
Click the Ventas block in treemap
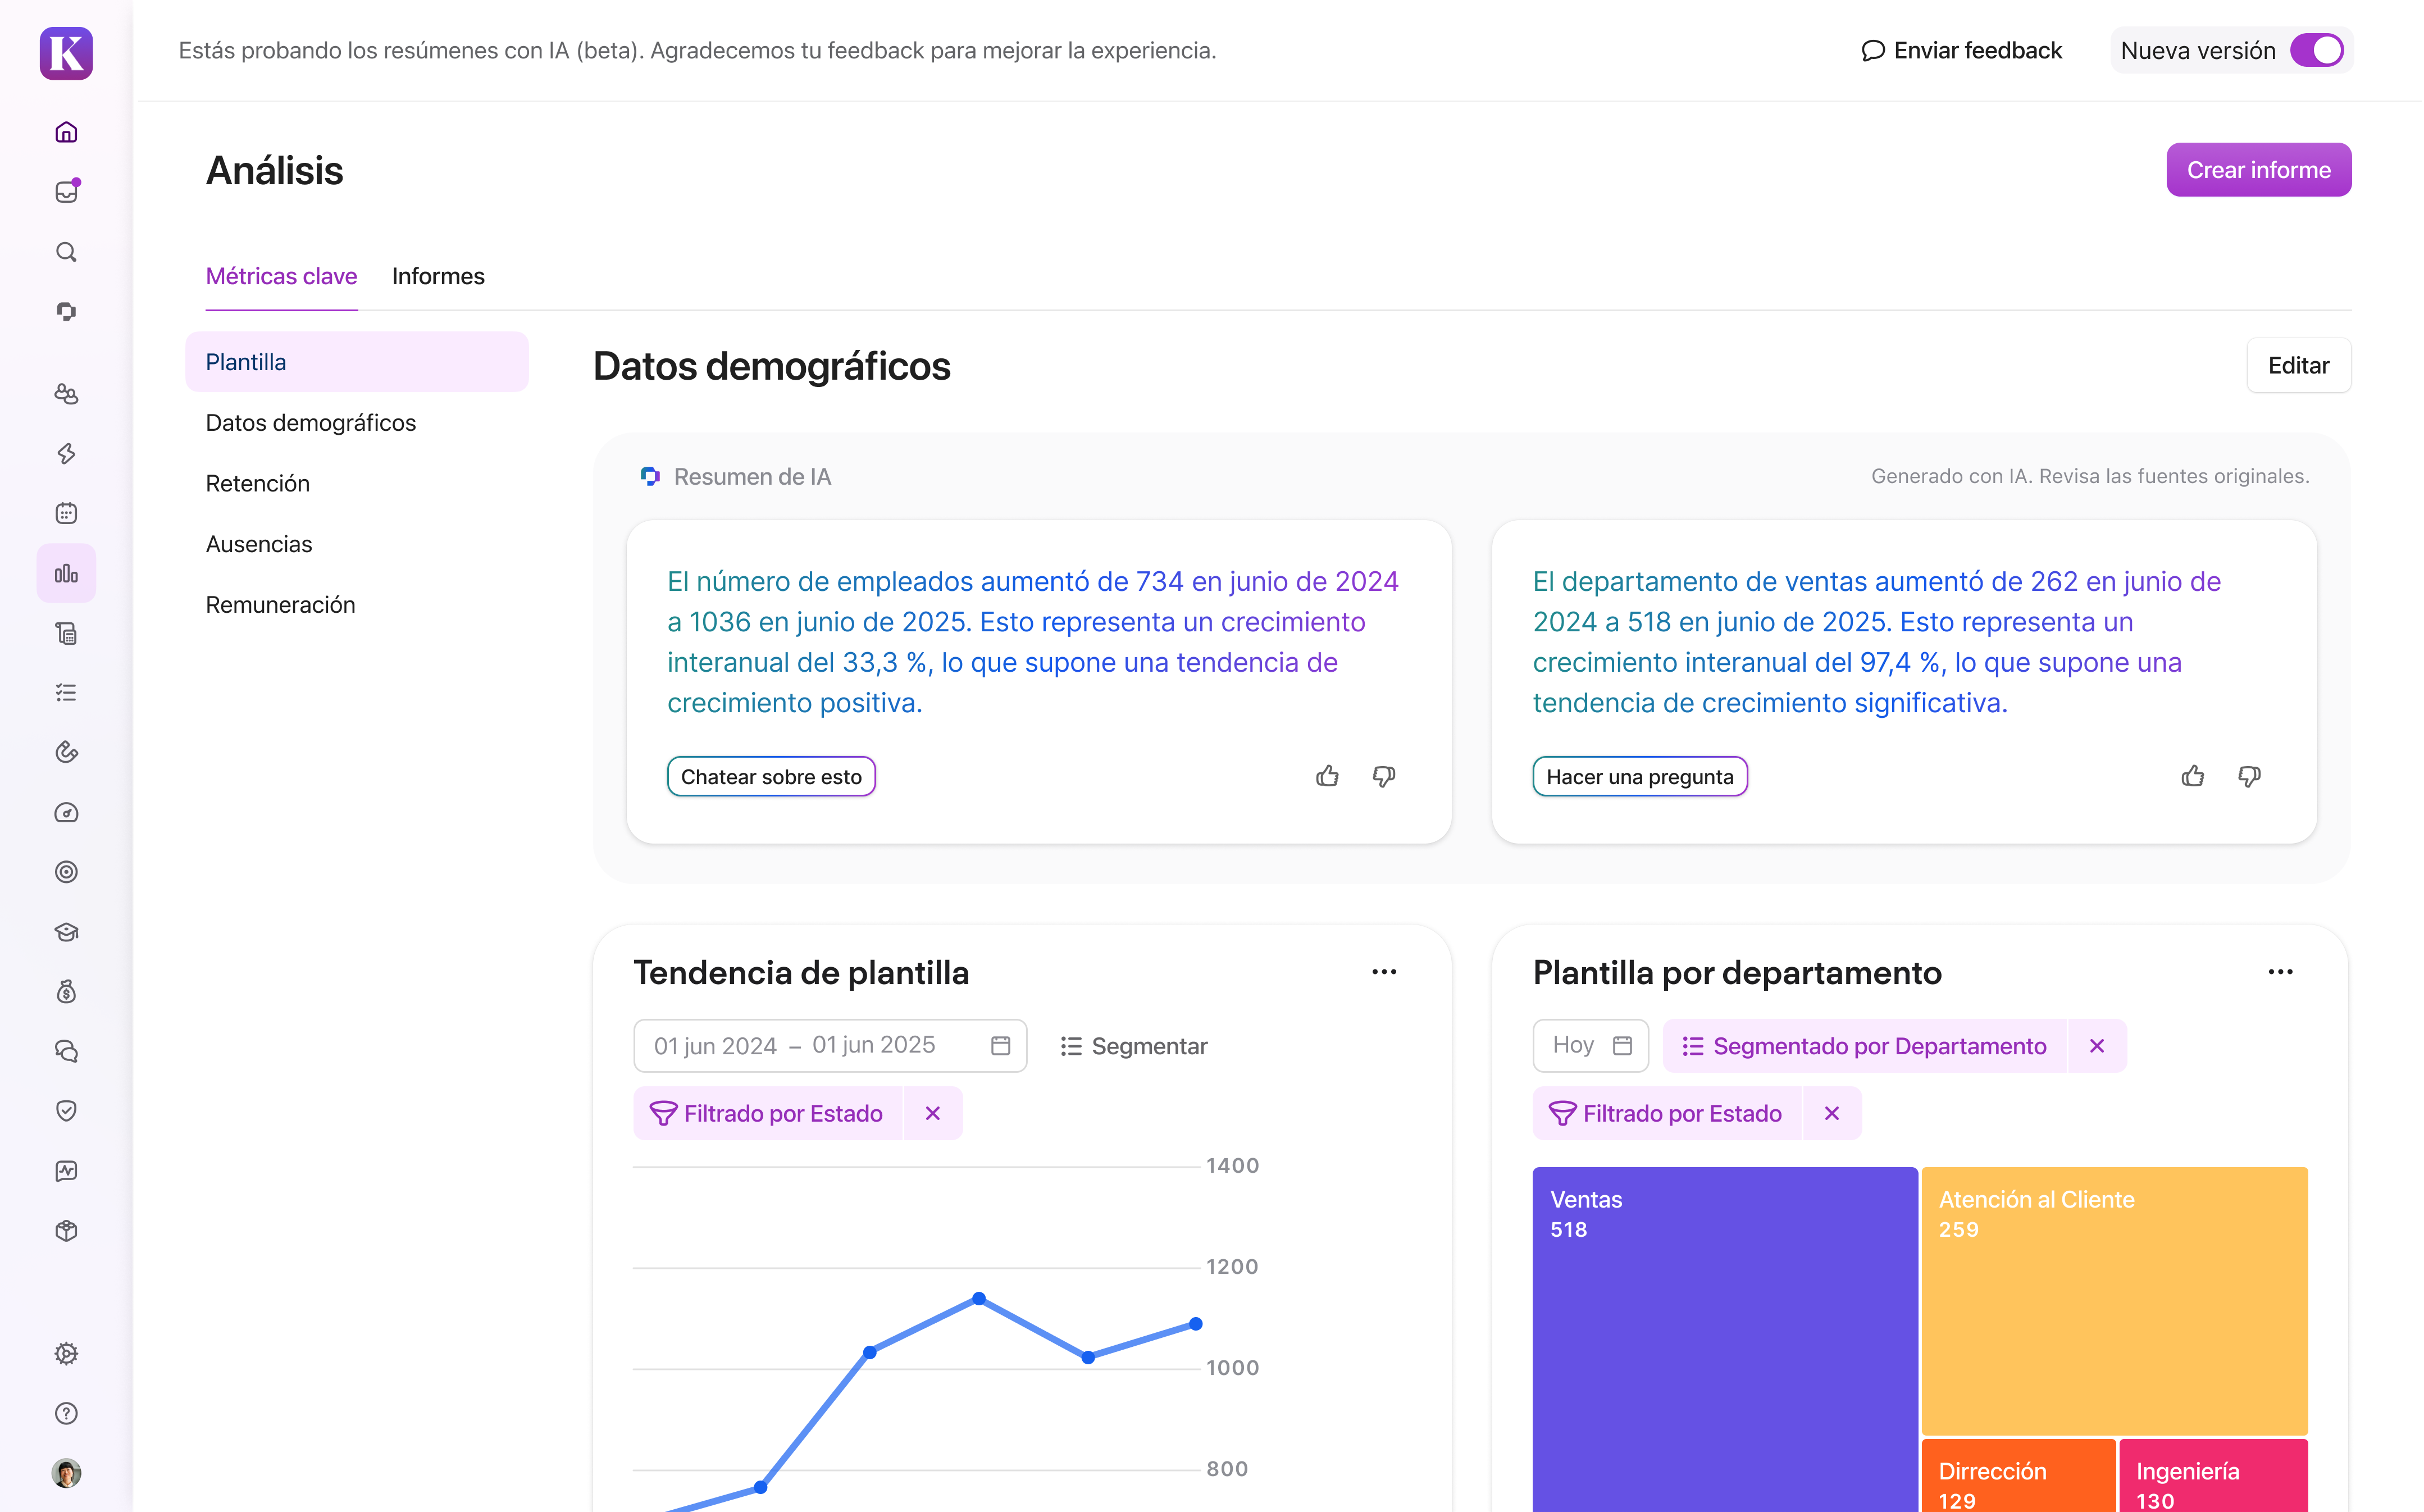tap(1724, 1340)
